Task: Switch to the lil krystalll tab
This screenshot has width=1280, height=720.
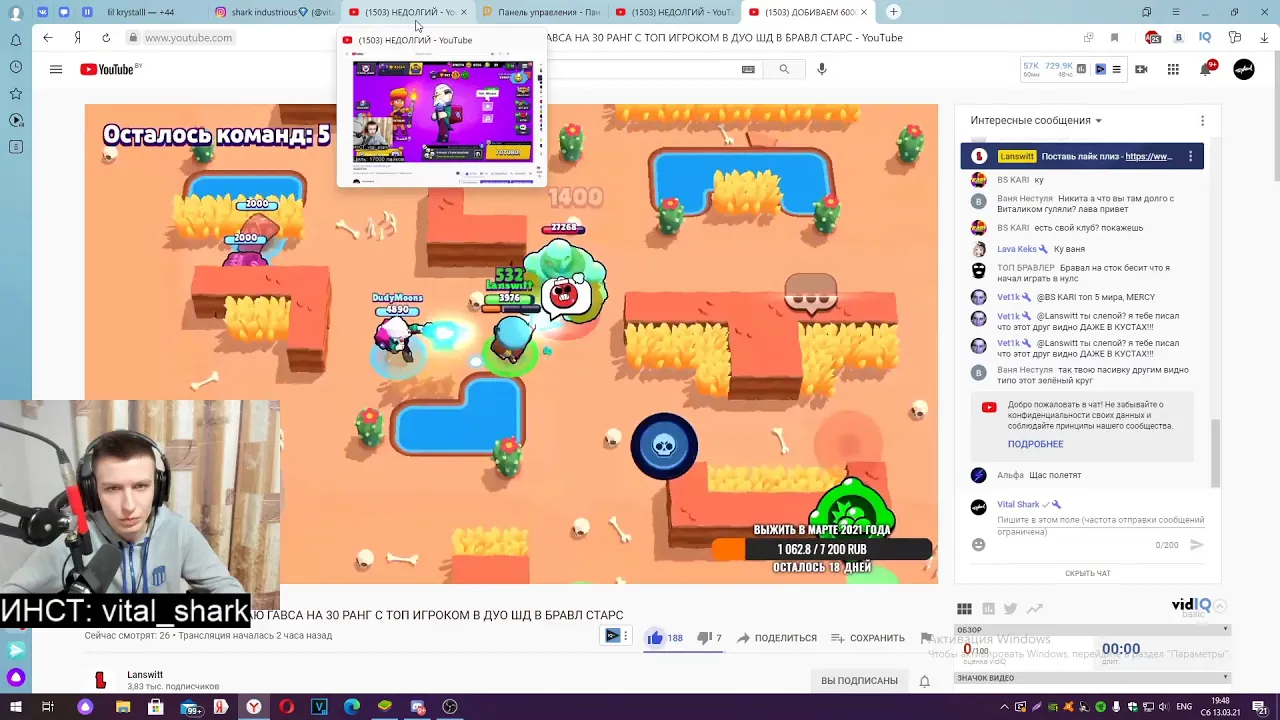Action: tap(140, 12)
